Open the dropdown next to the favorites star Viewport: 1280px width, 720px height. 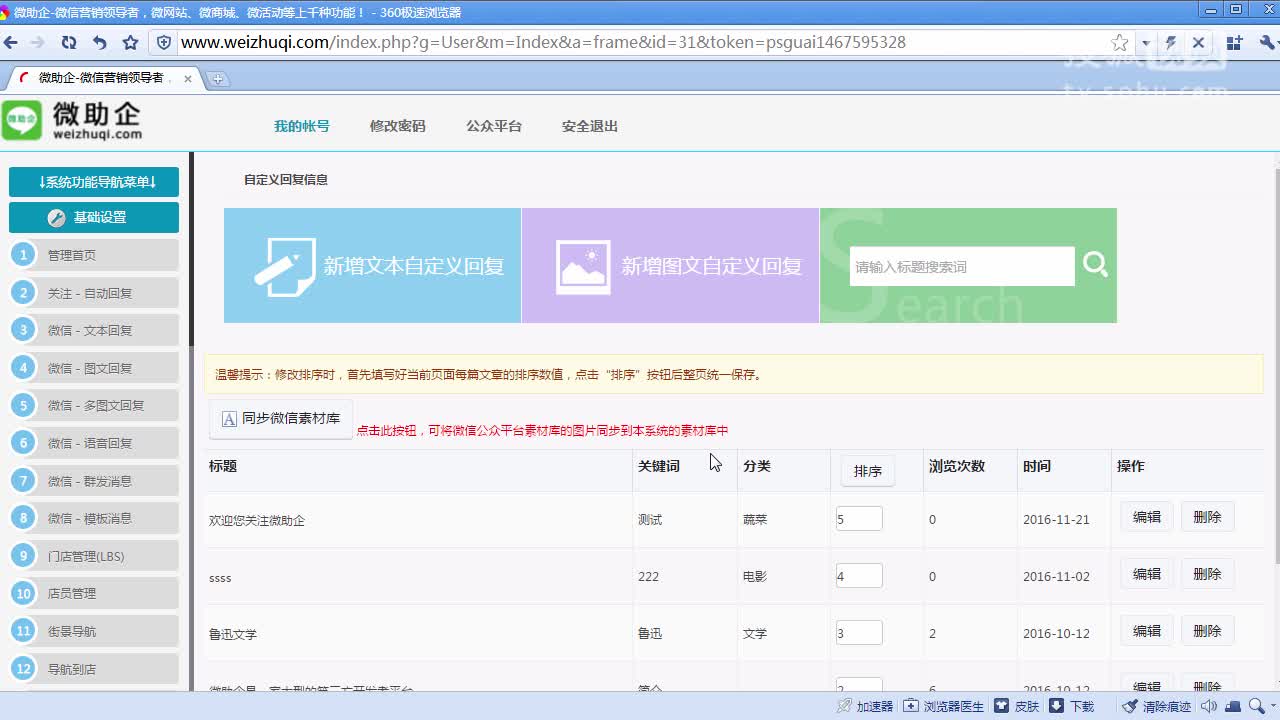click(1146, 43)
